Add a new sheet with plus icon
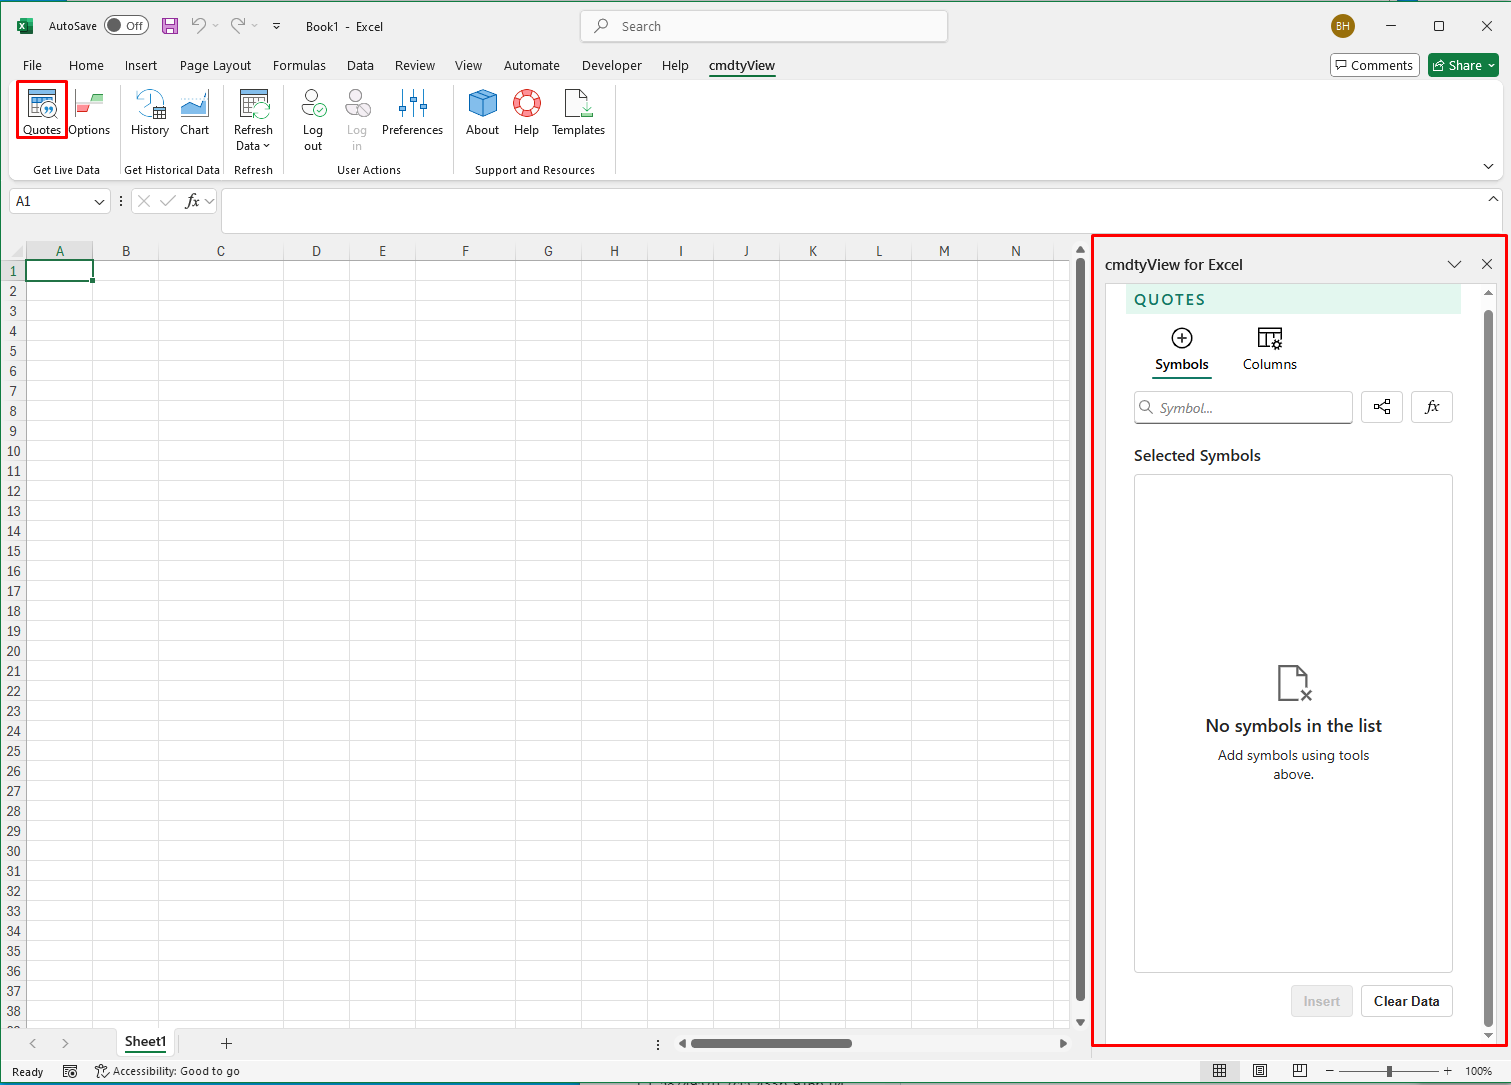This screenshot has width=1511, height=1085. [x=226, y=1043]
